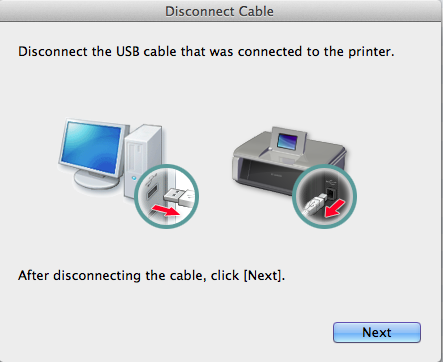
Task: Click the red arrow beside printer cable
Action: (x=335, y=208)
